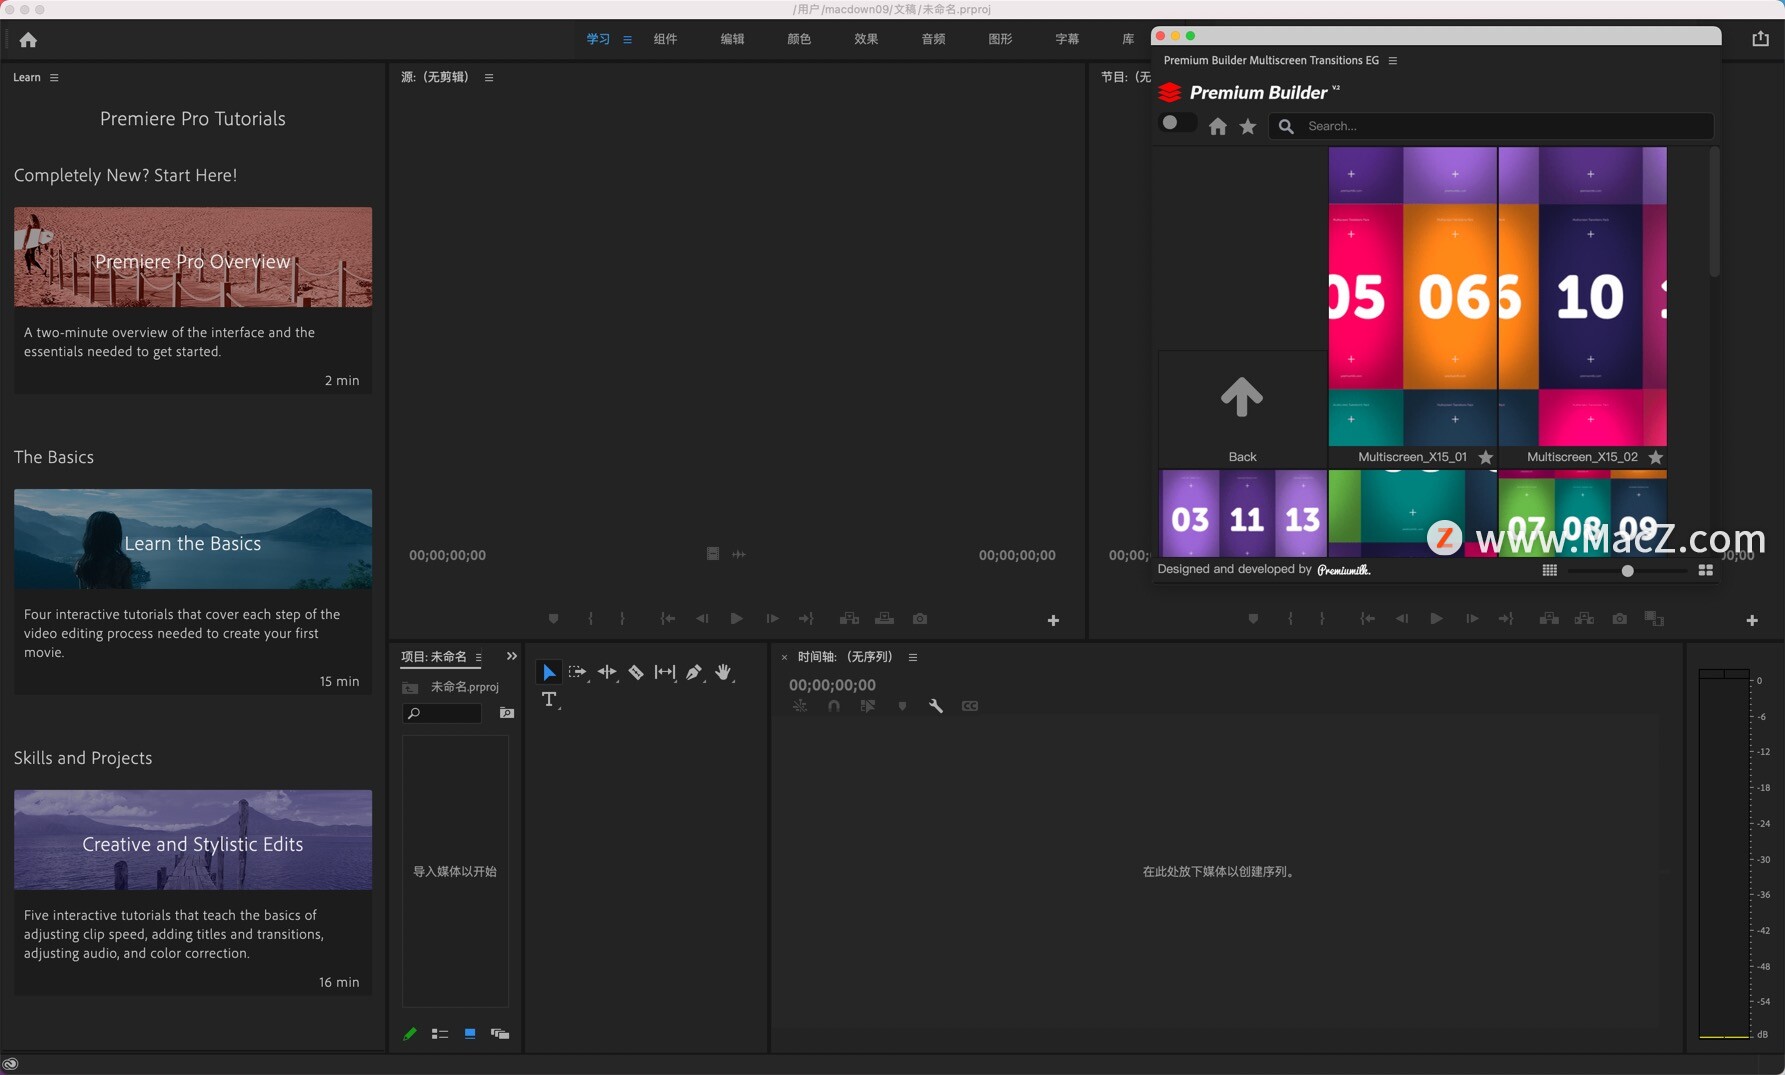Click Go to In in Source monitor
Screen dimensions: 1785x1075
(667, 619)
